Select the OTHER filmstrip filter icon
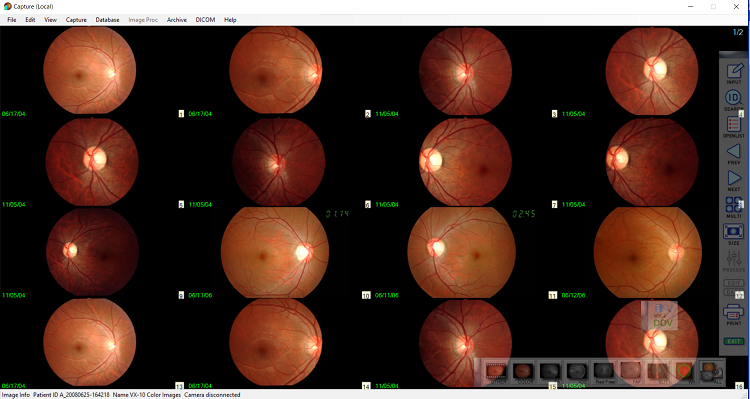This screenshot has width=750, height=399. click(x=496, y=372)
